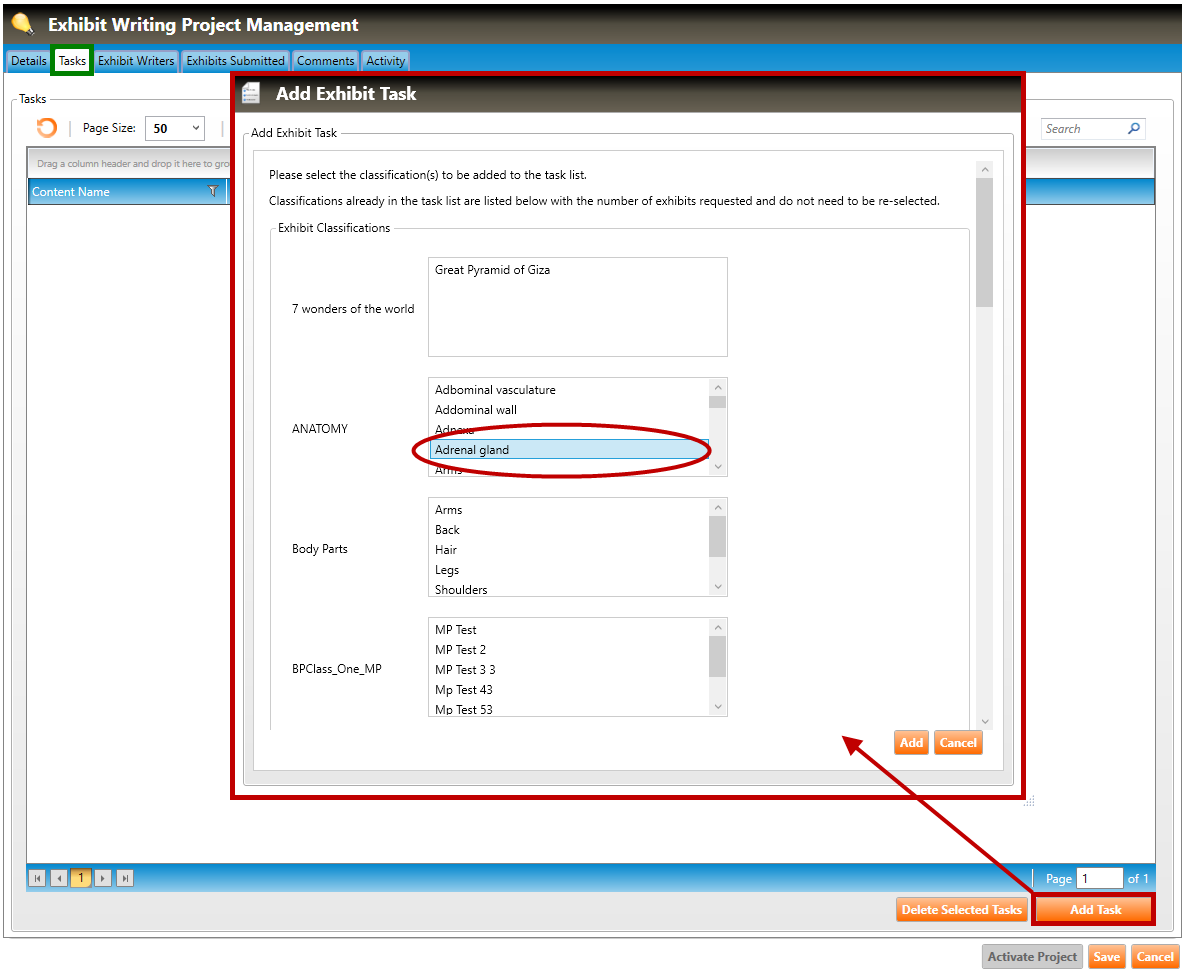Click the filter icon on Content Name column
1186x974 pixels.
point(212,191)
